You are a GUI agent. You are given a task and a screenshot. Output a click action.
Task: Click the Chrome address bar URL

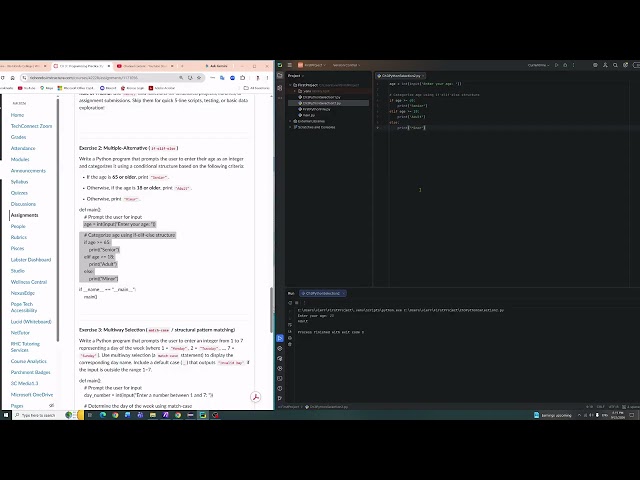point(84,78)
